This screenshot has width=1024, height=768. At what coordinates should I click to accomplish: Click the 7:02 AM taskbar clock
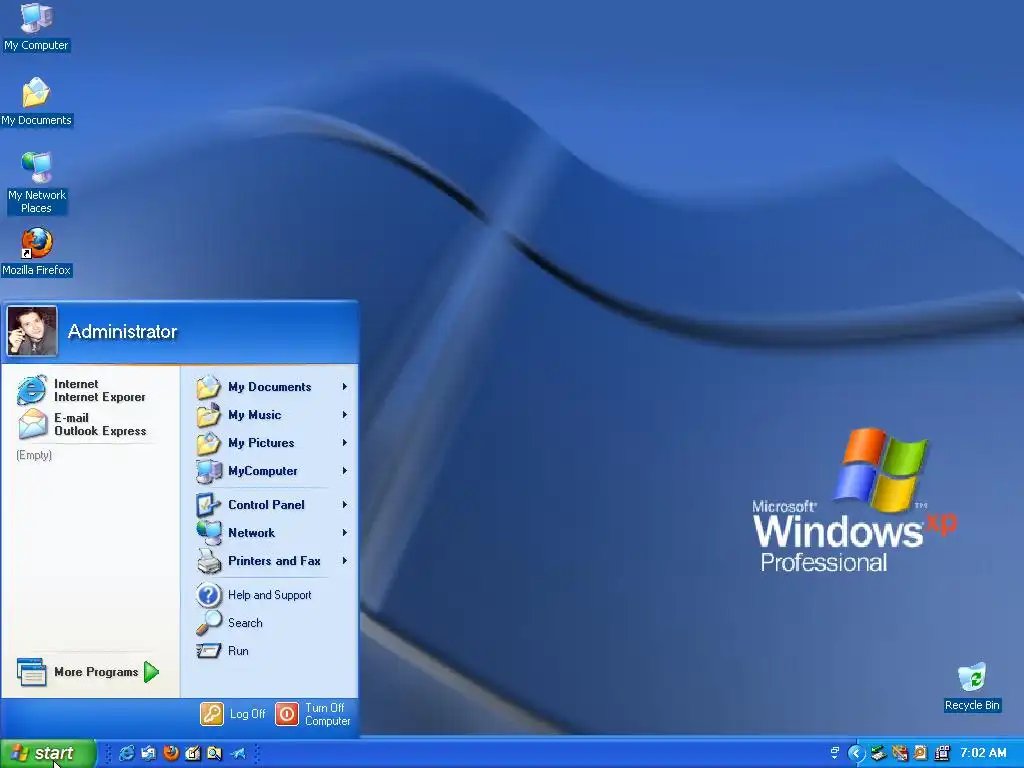click(x=984, y=753)
